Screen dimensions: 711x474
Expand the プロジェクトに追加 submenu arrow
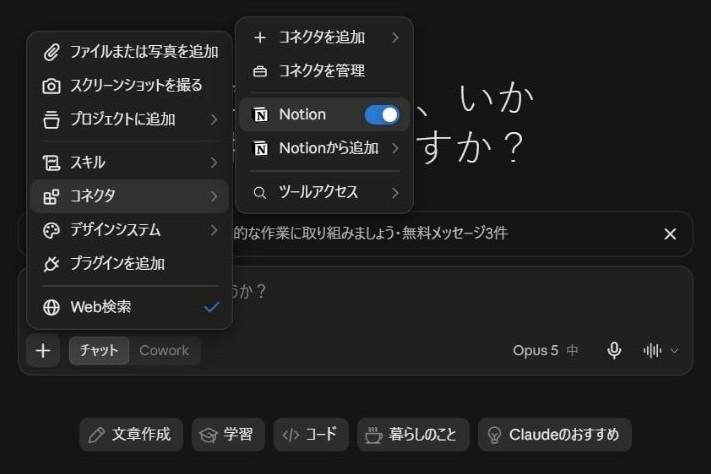[214, 120]
